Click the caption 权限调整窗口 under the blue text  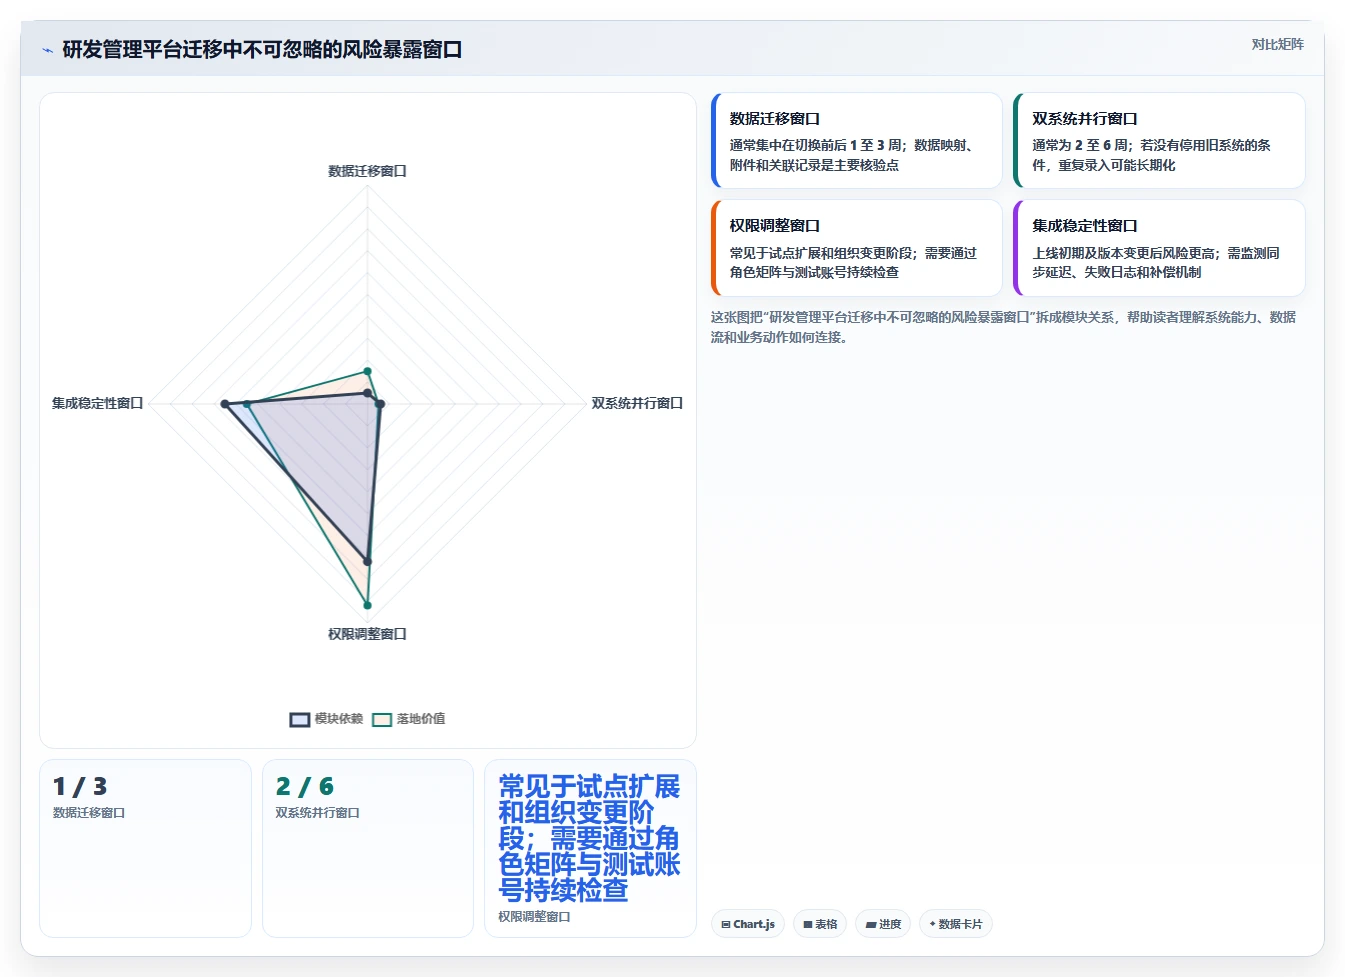point(534,917)
